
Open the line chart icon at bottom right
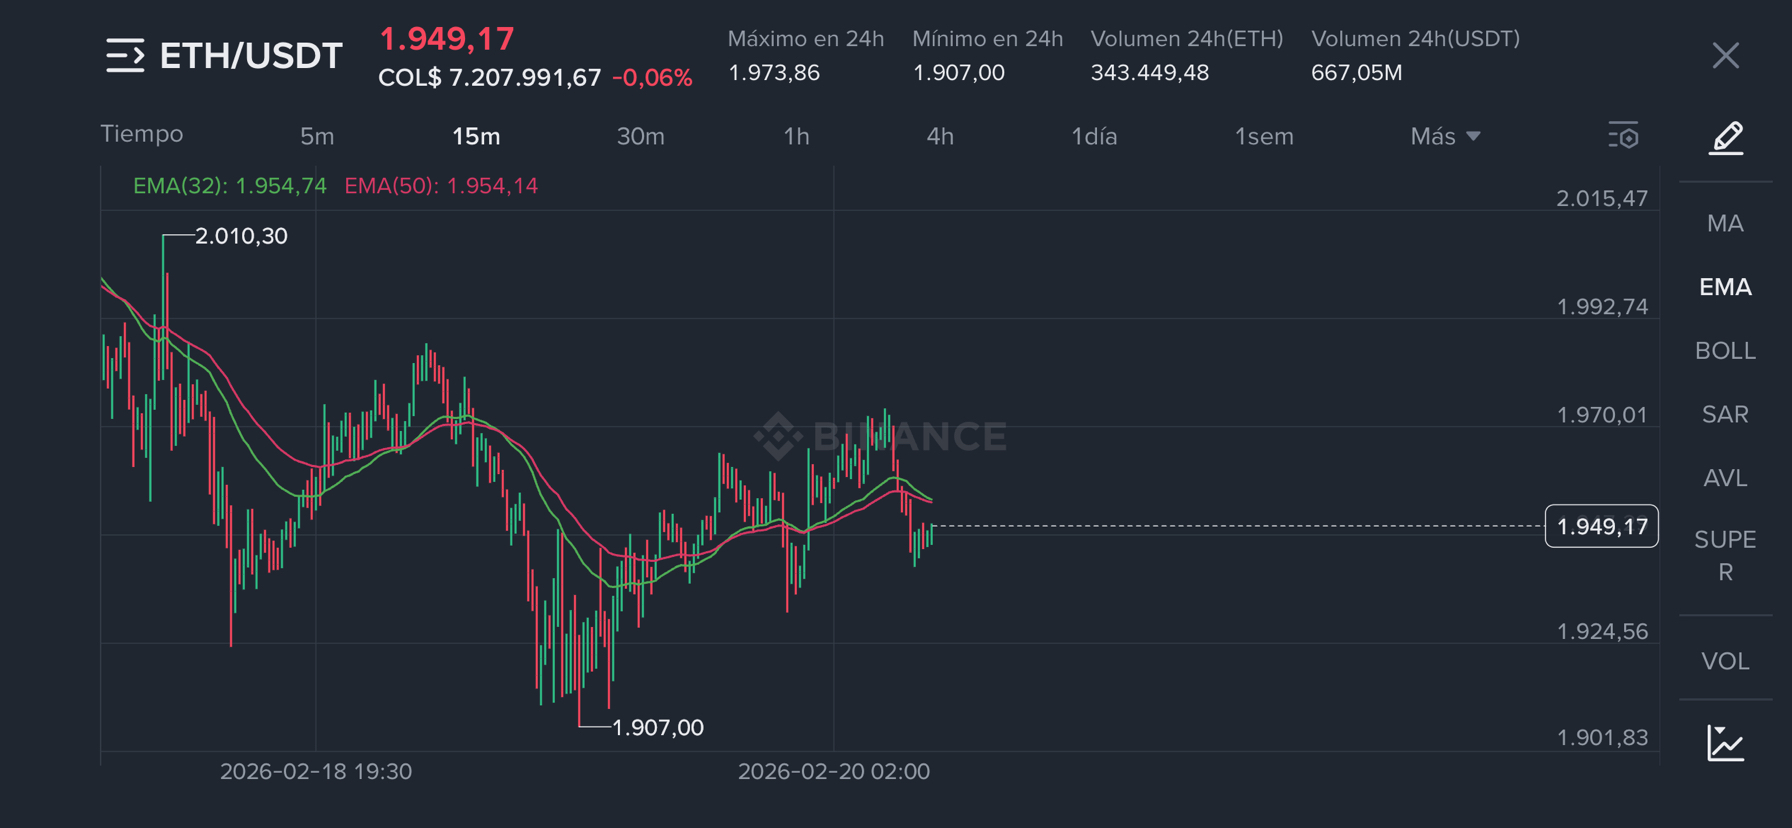pos(1726,743)
